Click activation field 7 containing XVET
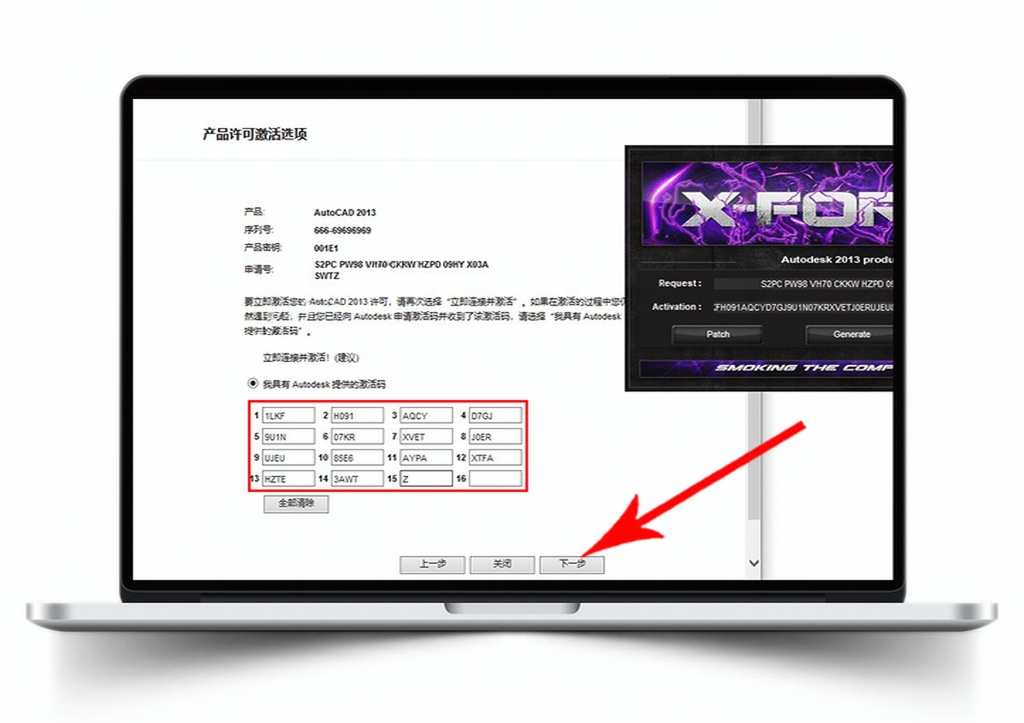Screen dimensions: 1024x723 click(426, 436)
